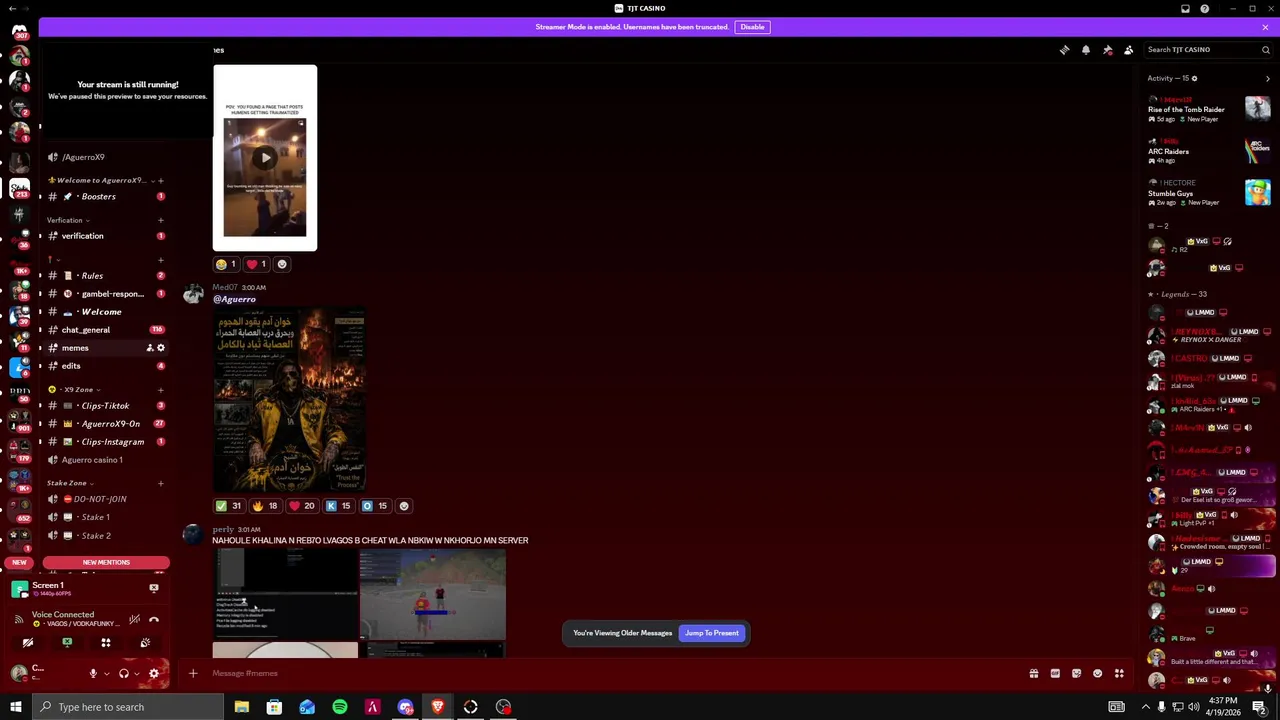This screenshot has width=1280, height=720.
Task: Toggle the K reaction with 15
Action: pos(338,506)
